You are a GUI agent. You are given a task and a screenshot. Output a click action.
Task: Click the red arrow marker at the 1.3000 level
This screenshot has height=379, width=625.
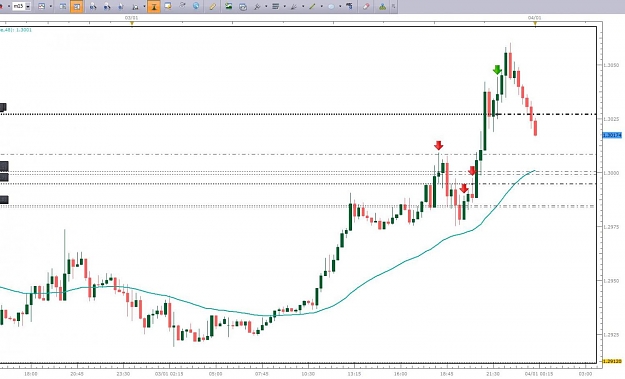pyautogui.click(x=472, y=171)
